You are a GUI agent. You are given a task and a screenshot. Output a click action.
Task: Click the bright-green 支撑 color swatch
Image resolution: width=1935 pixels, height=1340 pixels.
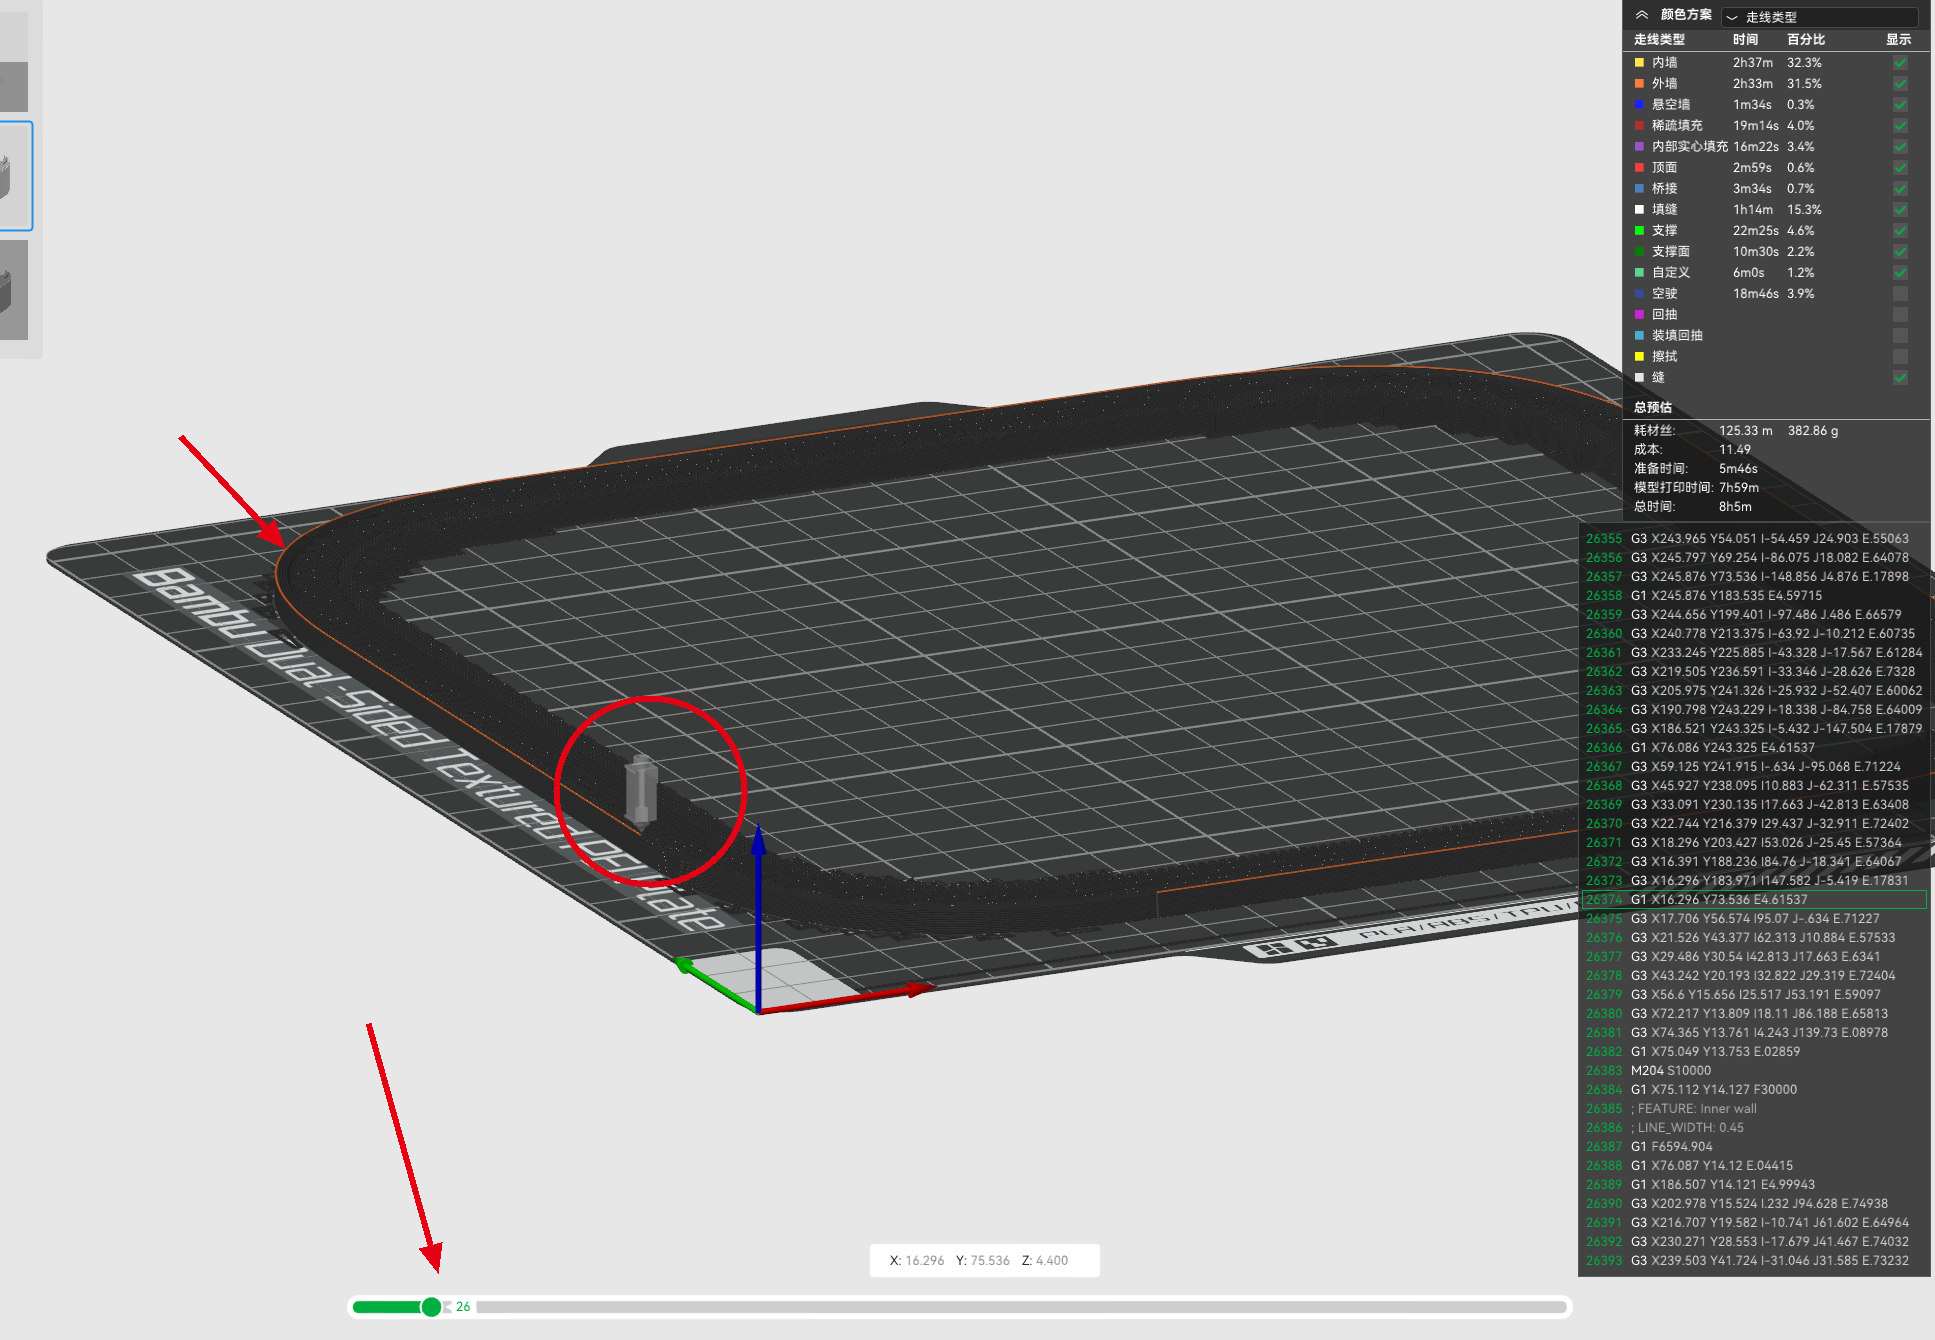point(1640,230)
